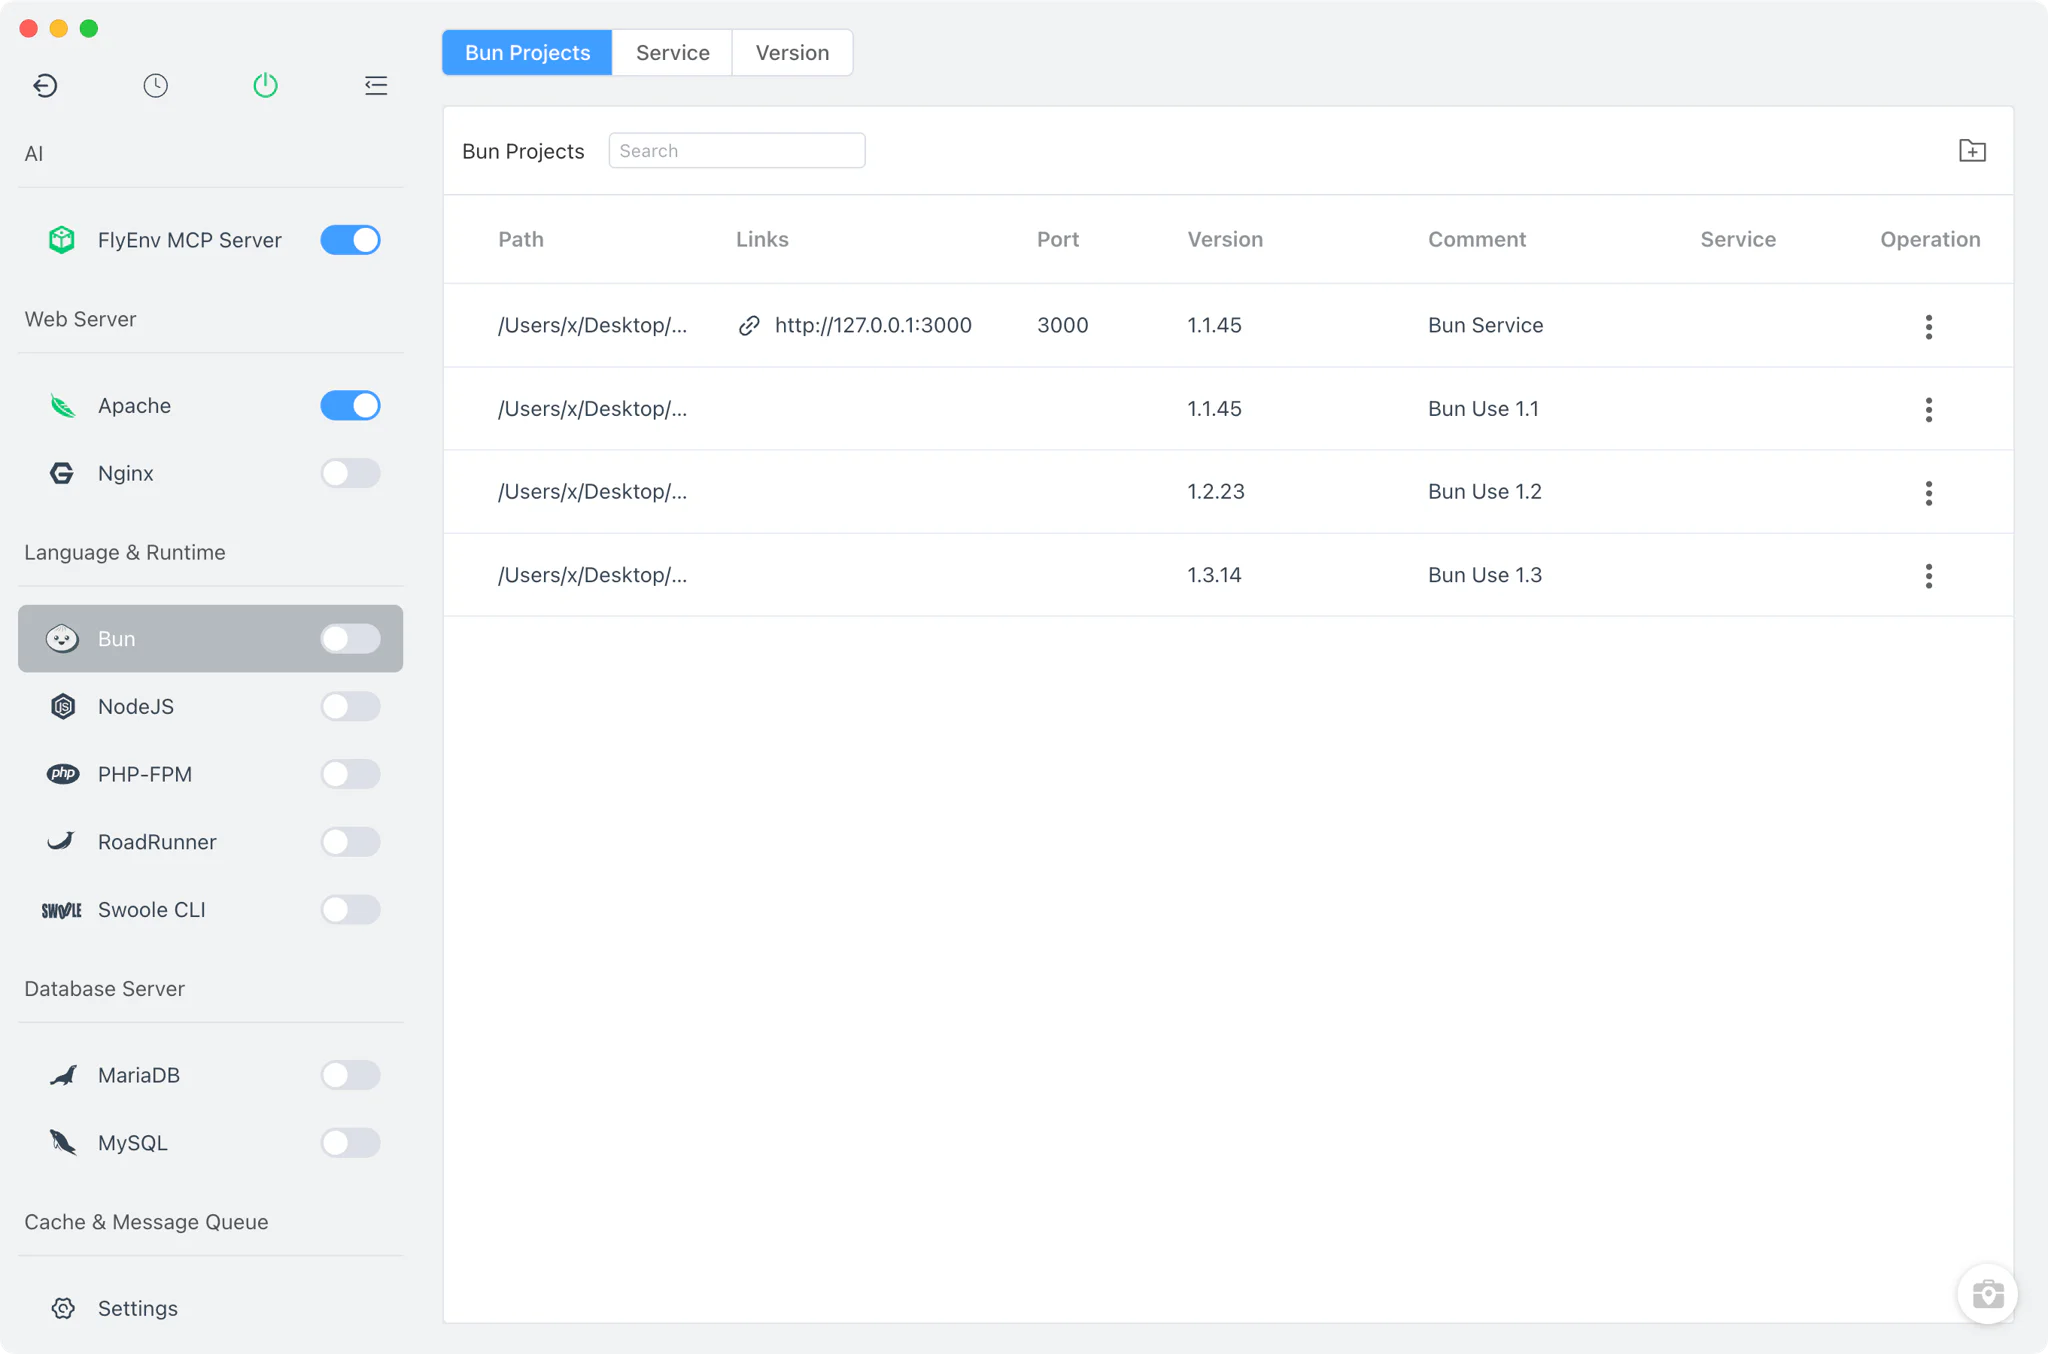Click link icon beside http://127.0.0.1:3000
2048x1354 pixels.
749,326
